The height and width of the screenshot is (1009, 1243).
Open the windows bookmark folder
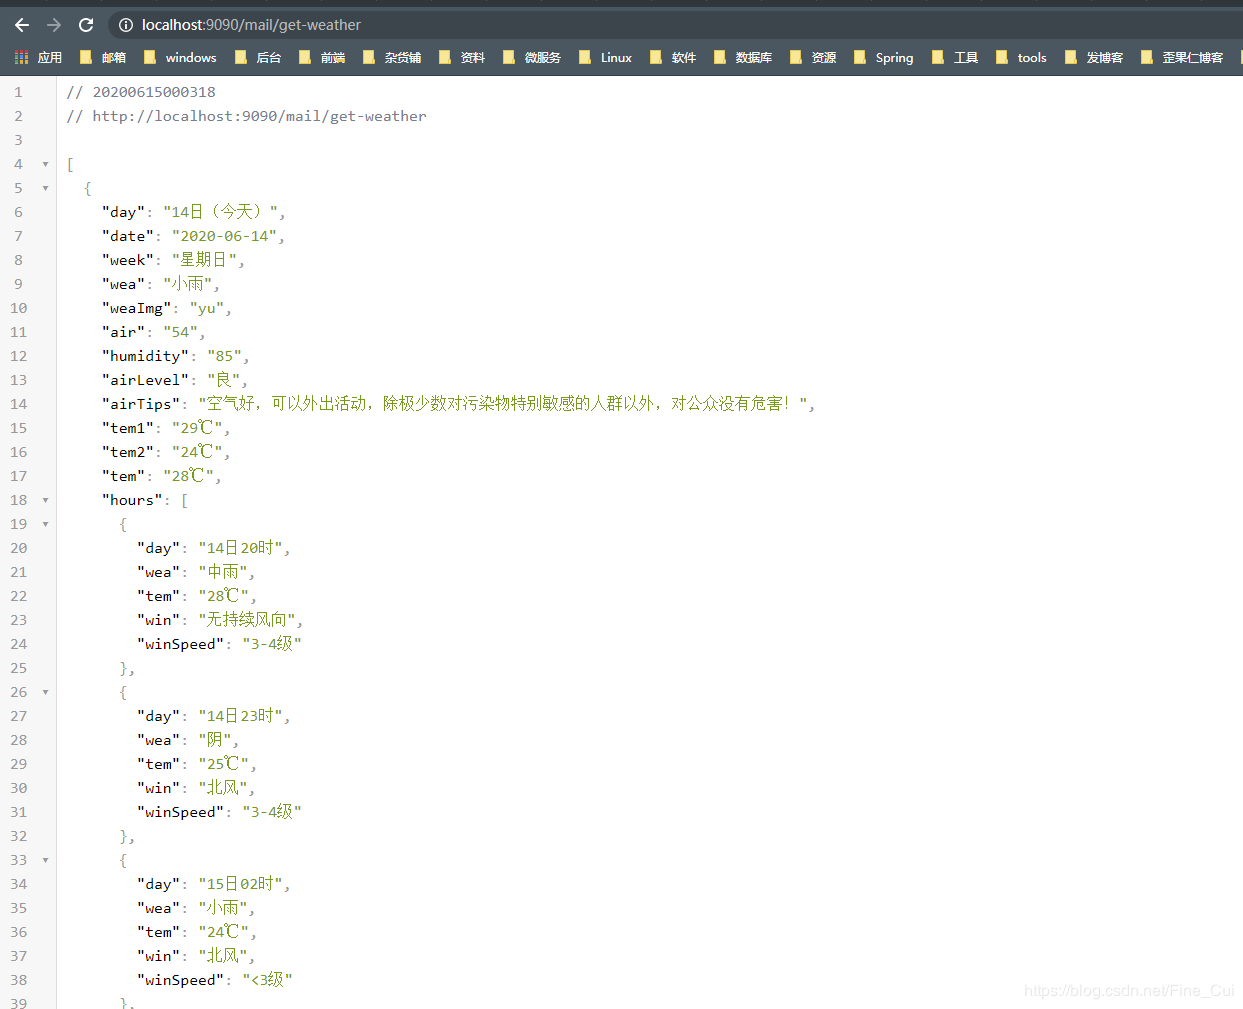(x=180, y=58)
